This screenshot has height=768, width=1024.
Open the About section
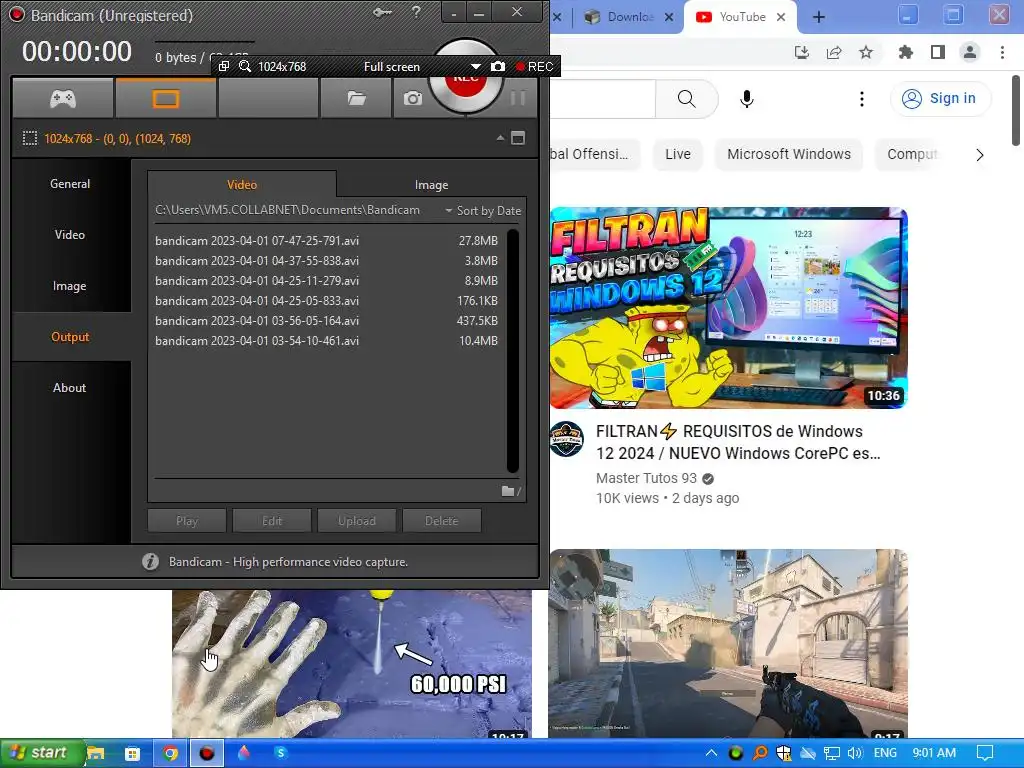click(x=70, y=387)
